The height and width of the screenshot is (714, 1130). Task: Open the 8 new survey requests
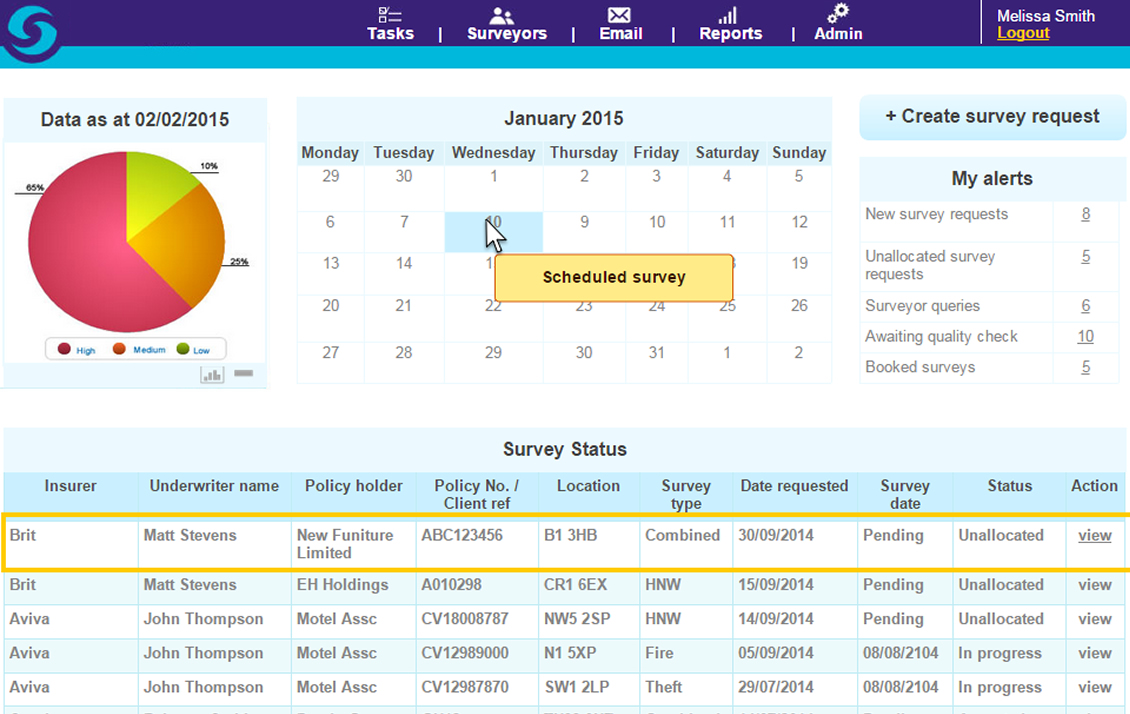[x=1085, y=215]
